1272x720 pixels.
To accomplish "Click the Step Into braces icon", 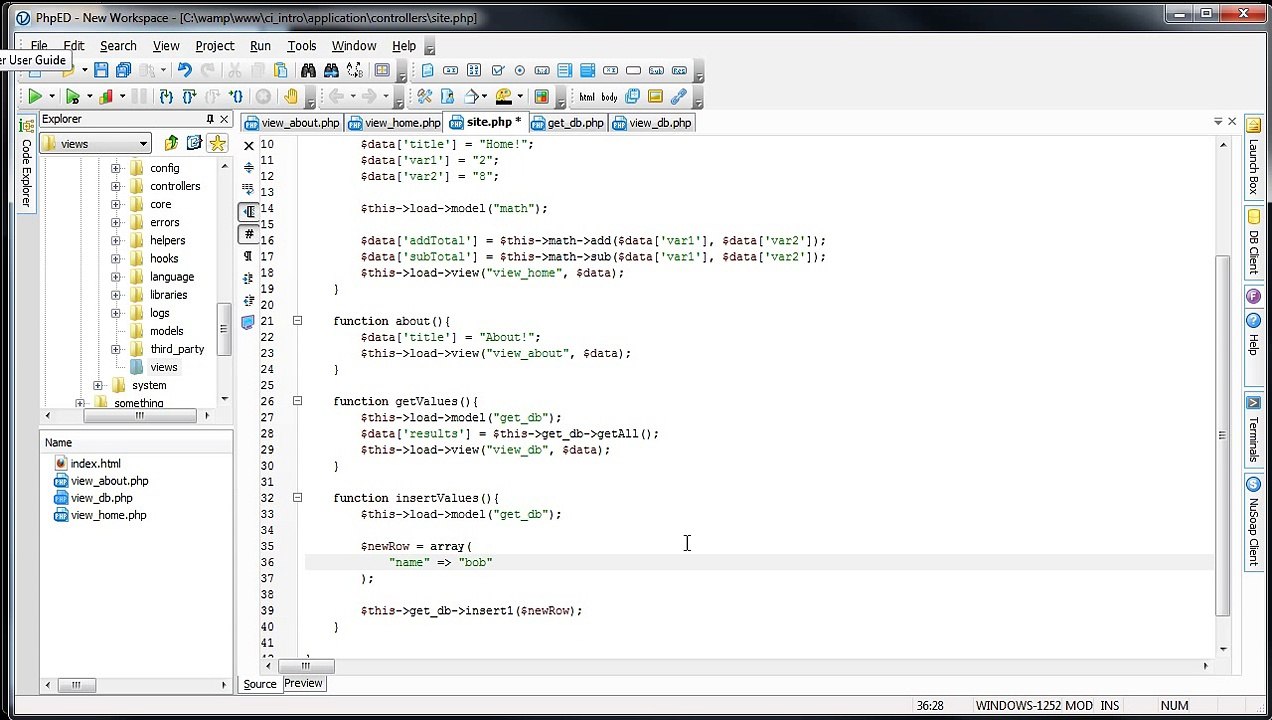I will 166,97.
